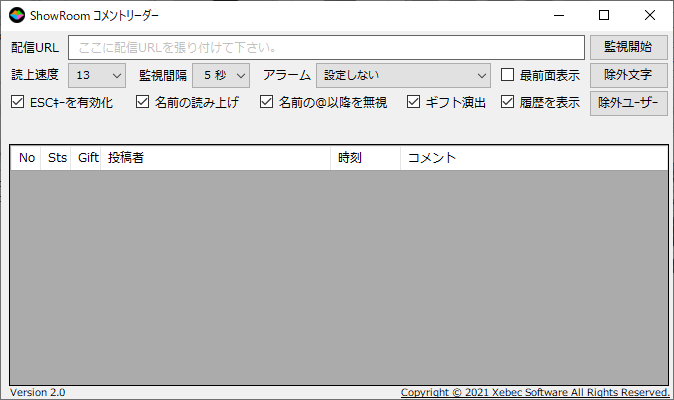Screen dimensions: 674x400
Task: Open the Xebec Software copyright link
Action: click(x=535, y=392)
